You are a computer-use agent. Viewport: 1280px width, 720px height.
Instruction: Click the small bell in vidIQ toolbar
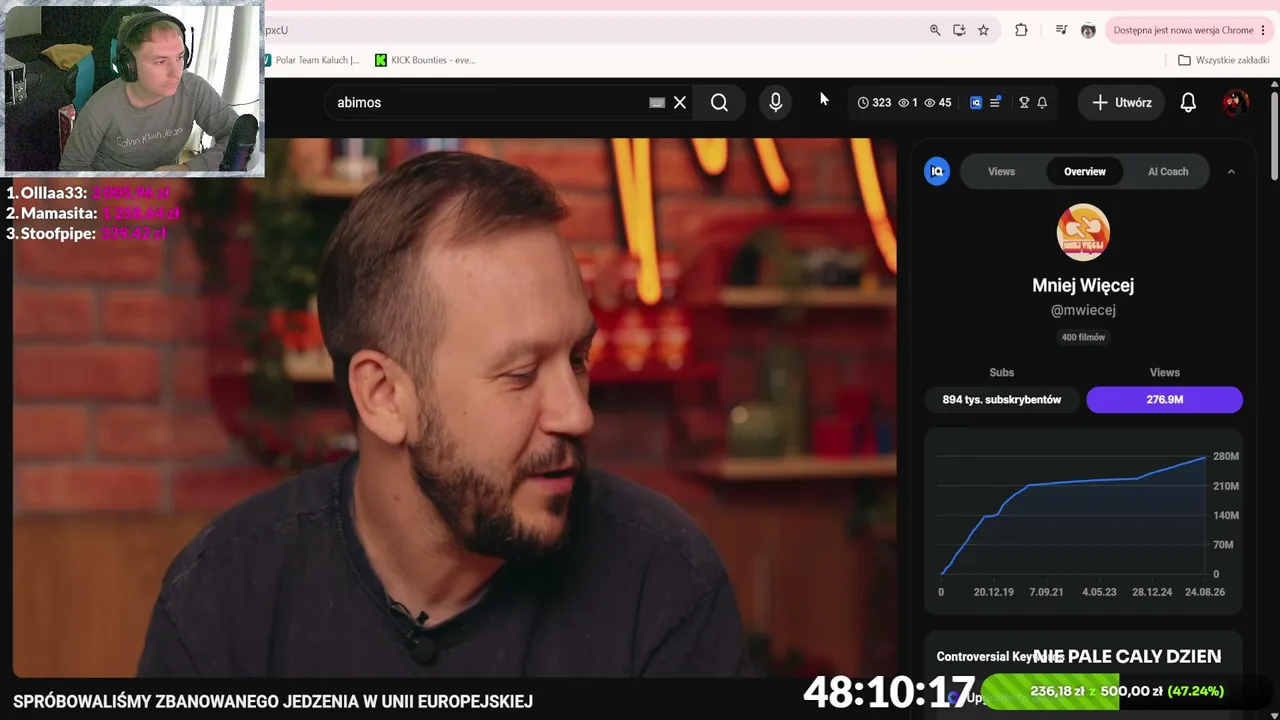[1042, 102]
